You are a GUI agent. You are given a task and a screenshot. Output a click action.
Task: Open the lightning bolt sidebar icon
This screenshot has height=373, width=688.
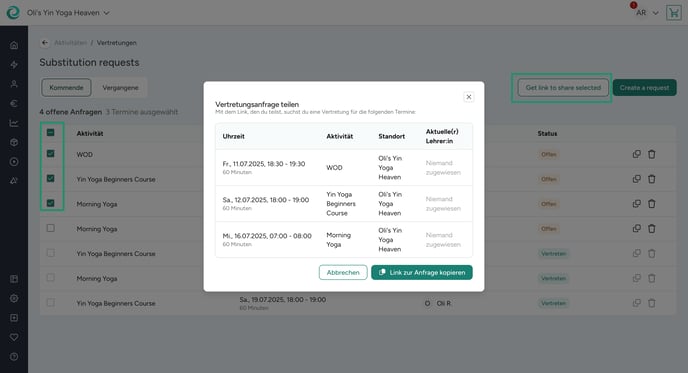[x=14, y=65]
